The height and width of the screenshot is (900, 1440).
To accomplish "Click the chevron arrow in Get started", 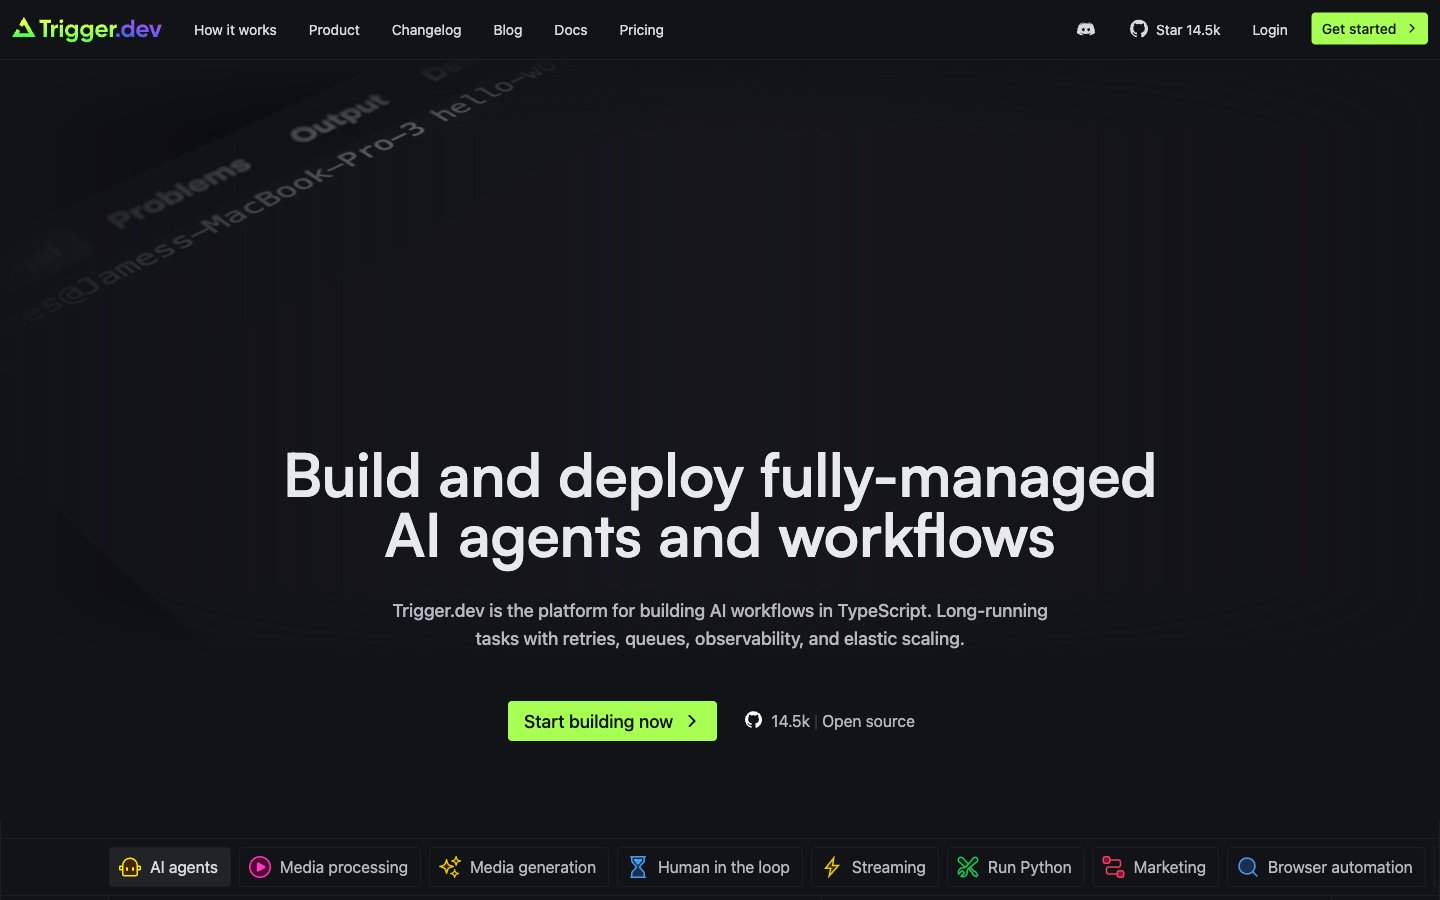I will [x=1412, y=29].
